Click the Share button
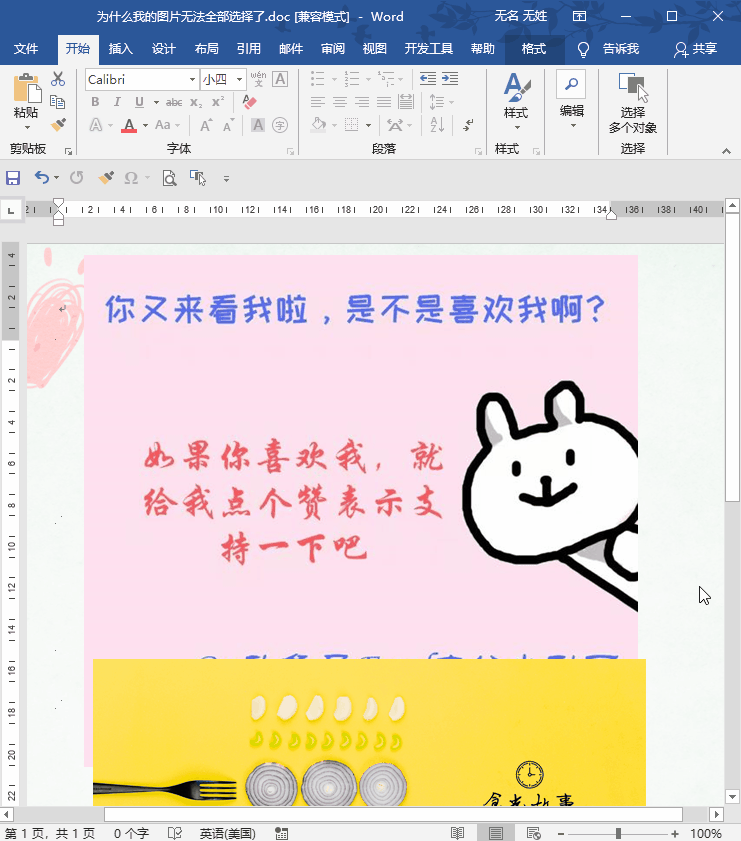741x841 pixels. click(696, 49)
